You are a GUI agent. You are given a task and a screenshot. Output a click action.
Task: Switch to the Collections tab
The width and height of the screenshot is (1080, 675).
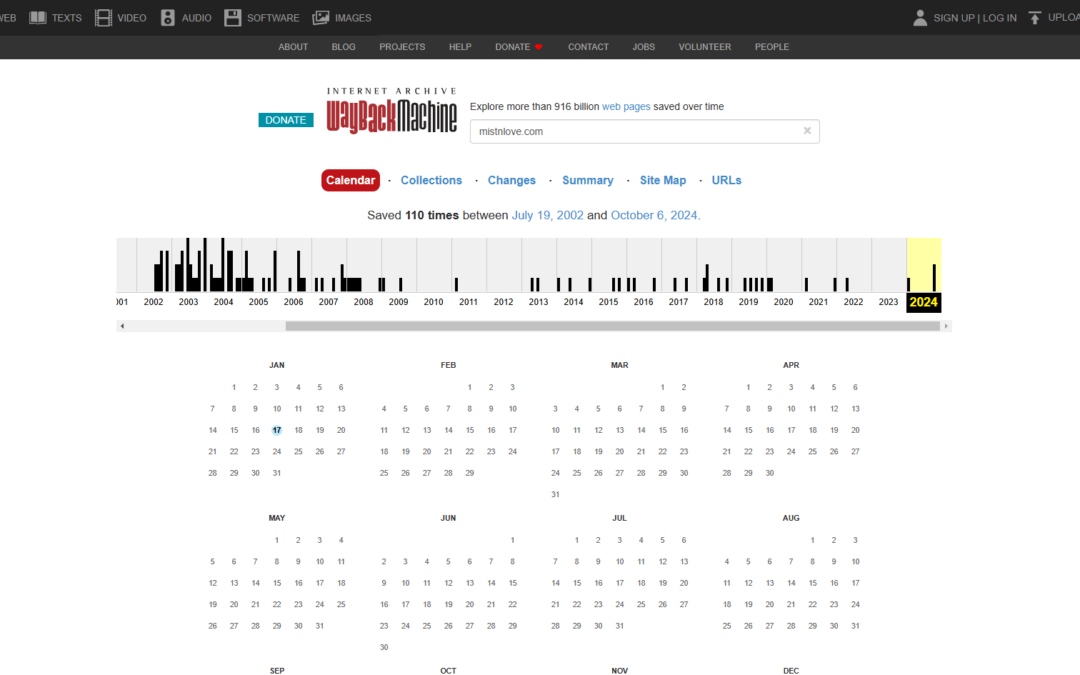[x=431, y=180]
